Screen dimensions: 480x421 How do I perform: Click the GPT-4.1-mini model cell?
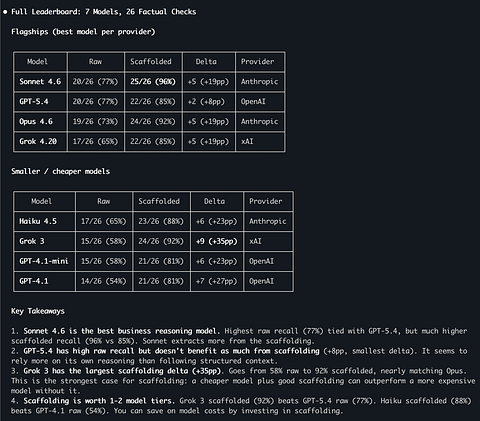[x=44, y=261]
